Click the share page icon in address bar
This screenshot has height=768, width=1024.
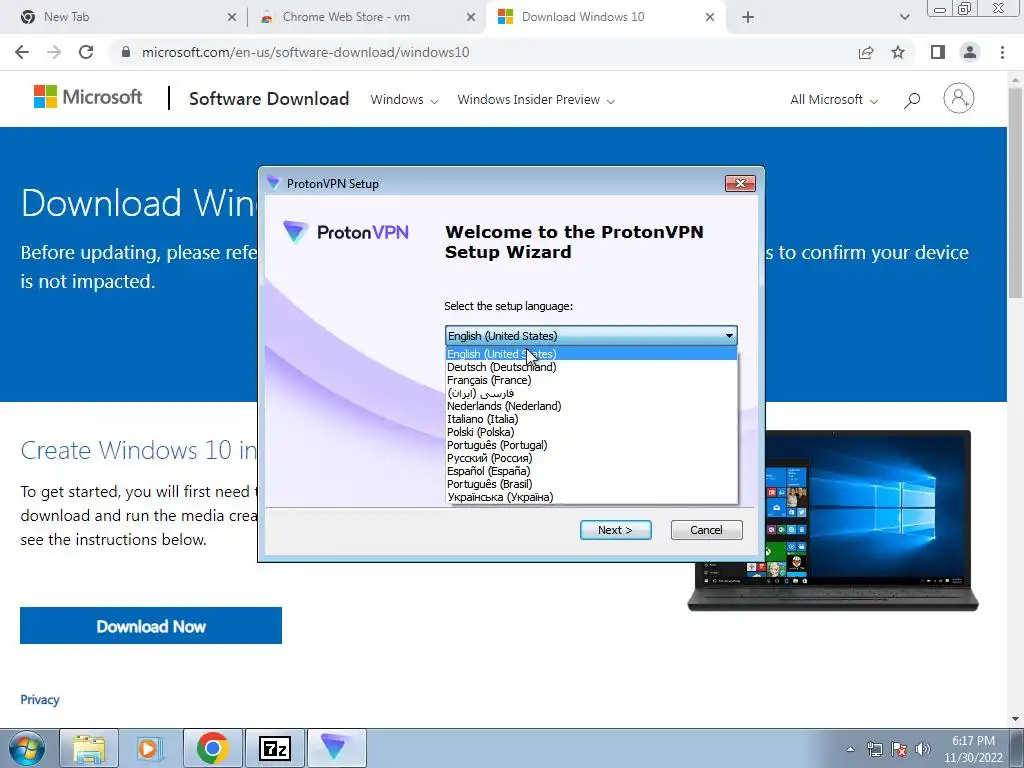866,52
